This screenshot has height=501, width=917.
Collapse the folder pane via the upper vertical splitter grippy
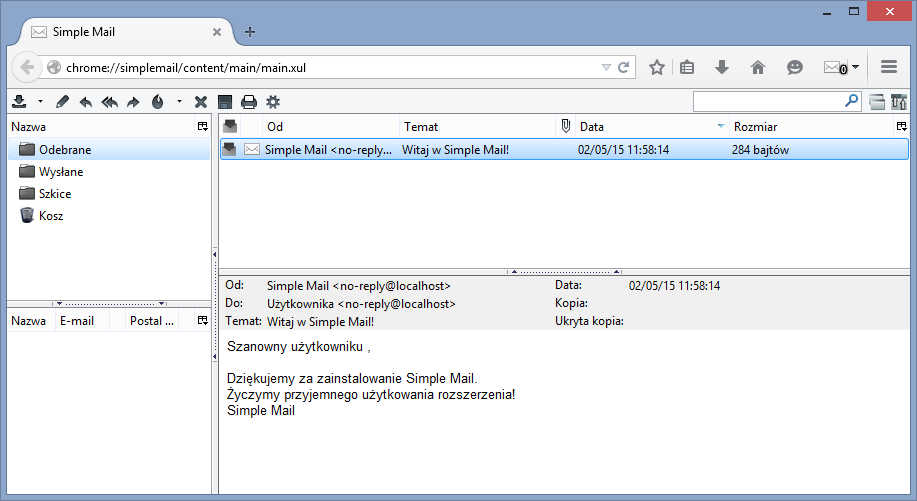(215, 254)
